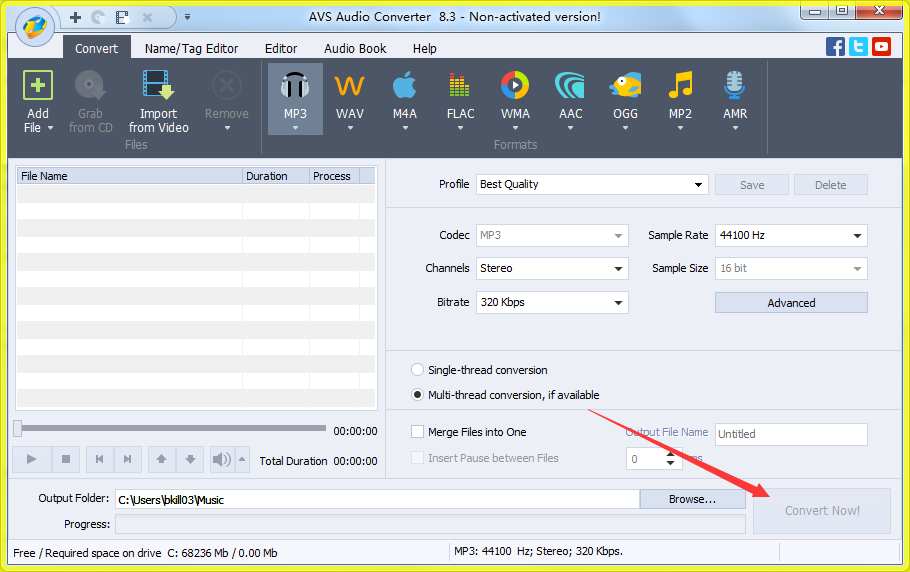This screenshot has width=910, height=572.
Task: Toggle Insert Pause between Files checkbox
Action: (417, 458)
